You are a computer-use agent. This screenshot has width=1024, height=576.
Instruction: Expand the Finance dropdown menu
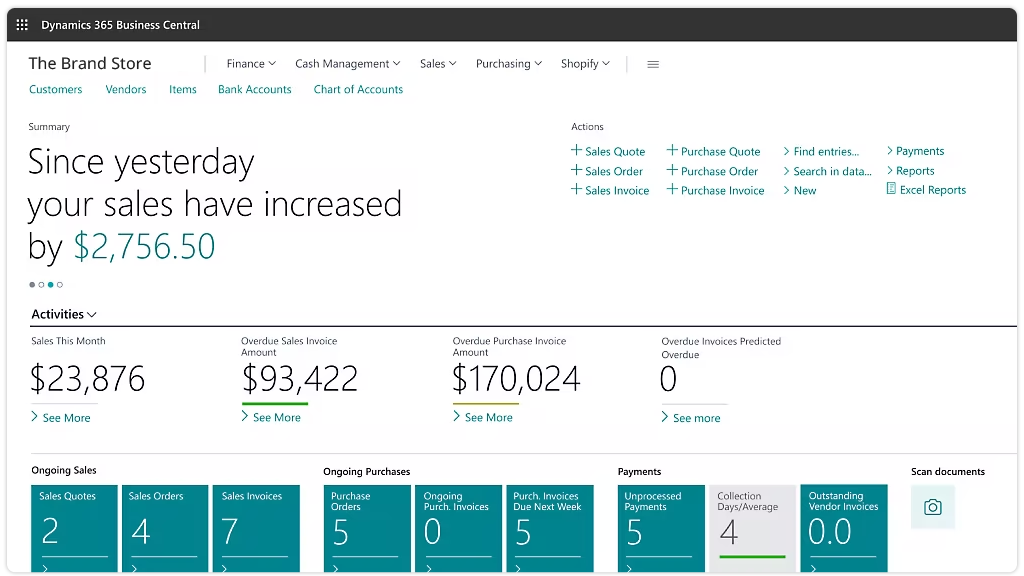coord(251,64)
